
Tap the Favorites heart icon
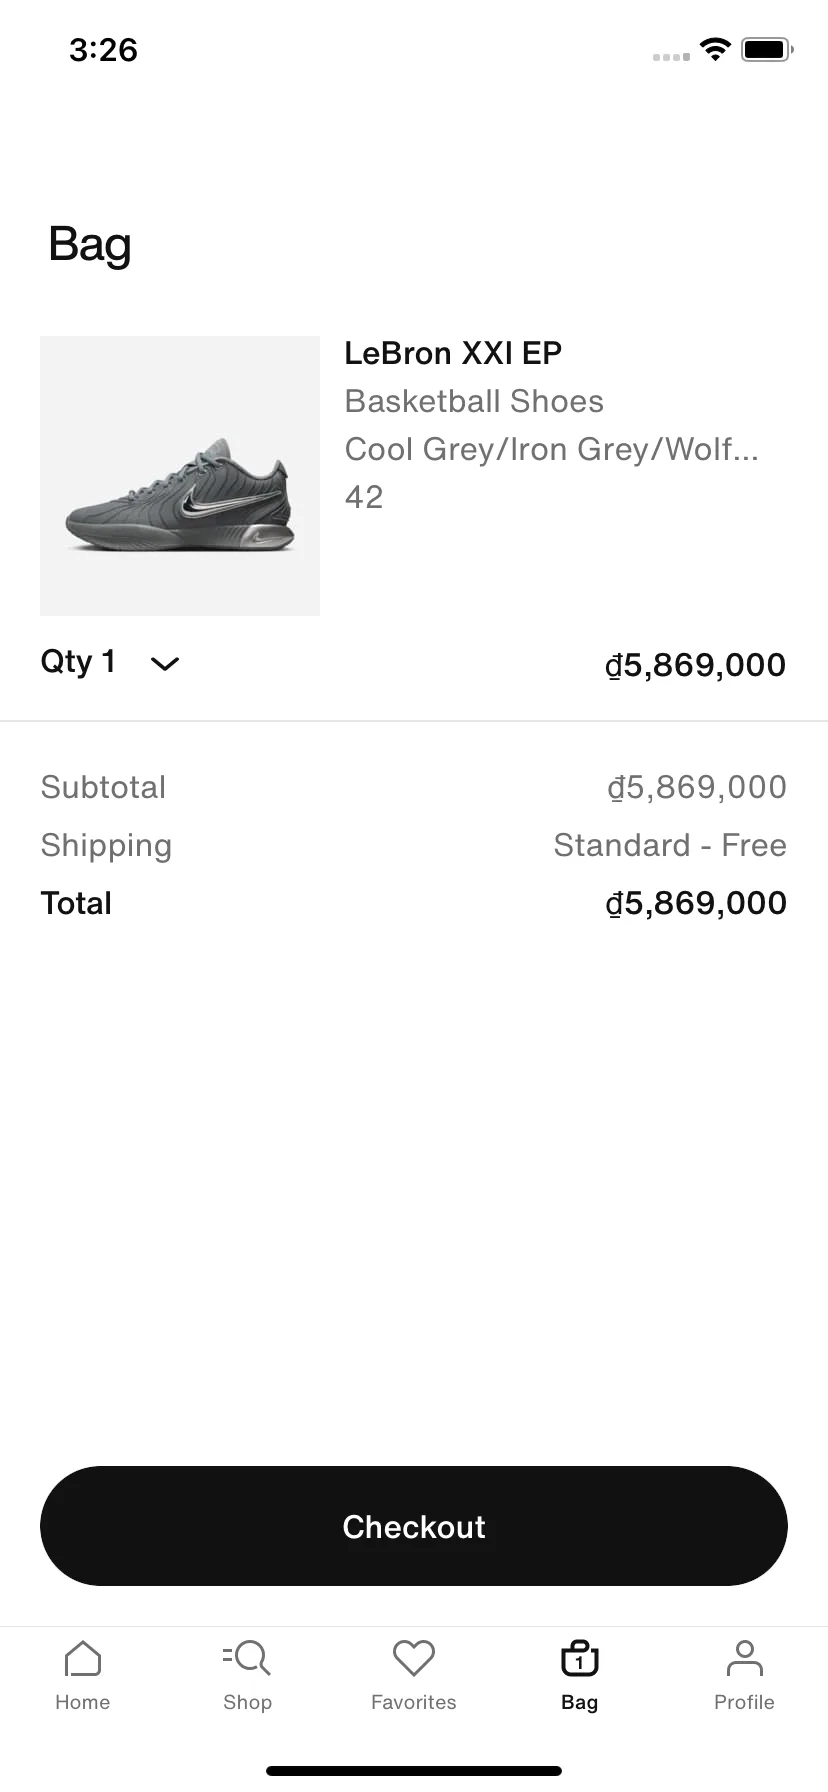tap(414, 1658)
